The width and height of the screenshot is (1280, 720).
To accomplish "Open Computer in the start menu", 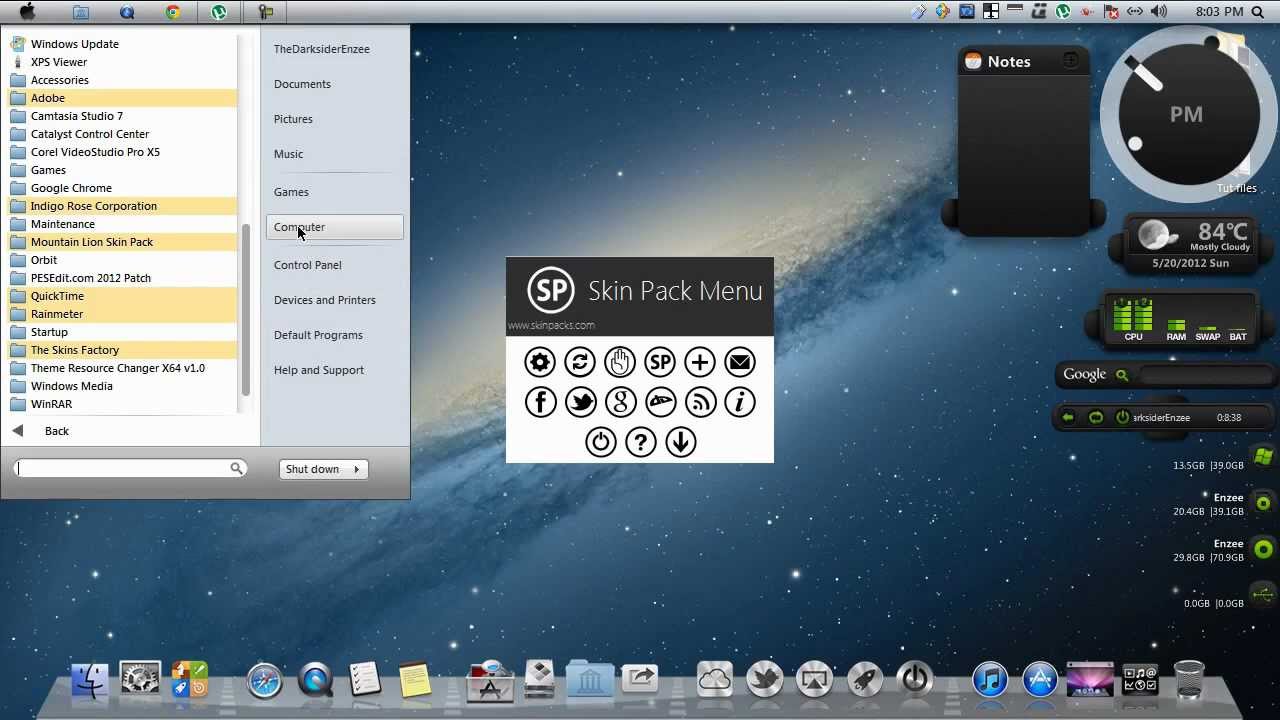I will click(335, 227).
